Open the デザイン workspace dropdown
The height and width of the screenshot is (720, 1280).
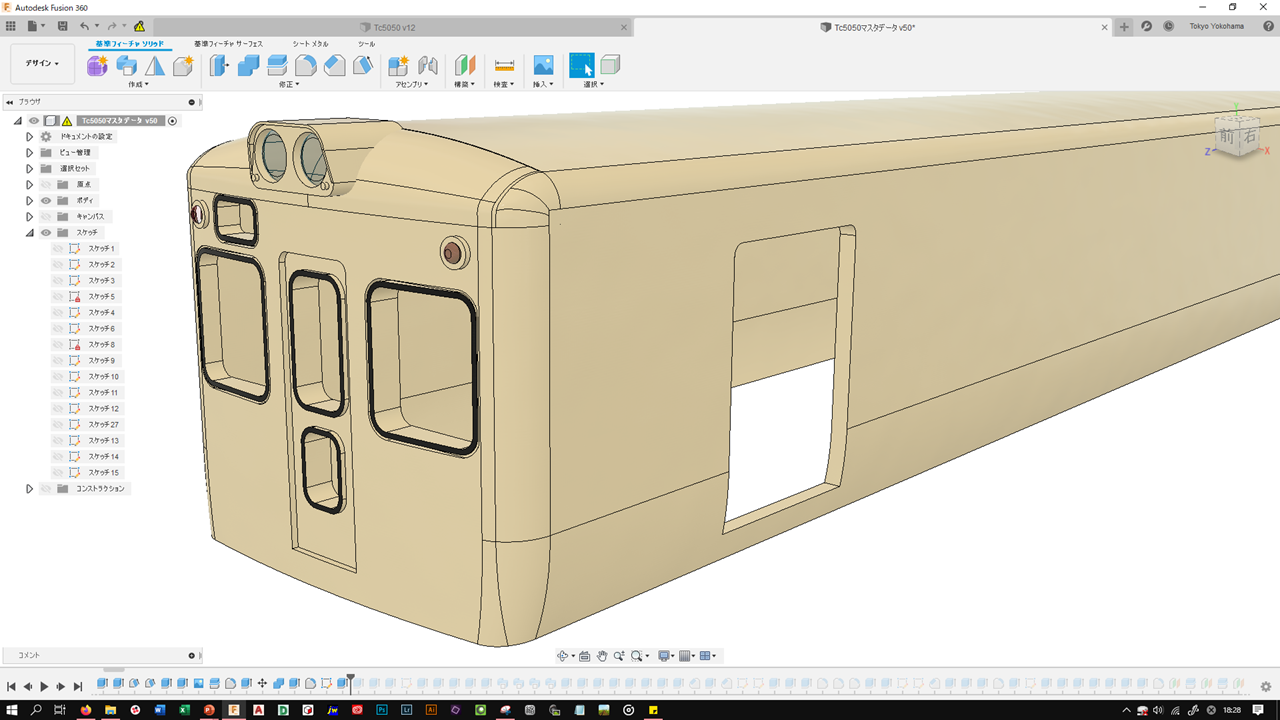click(42, 63)
